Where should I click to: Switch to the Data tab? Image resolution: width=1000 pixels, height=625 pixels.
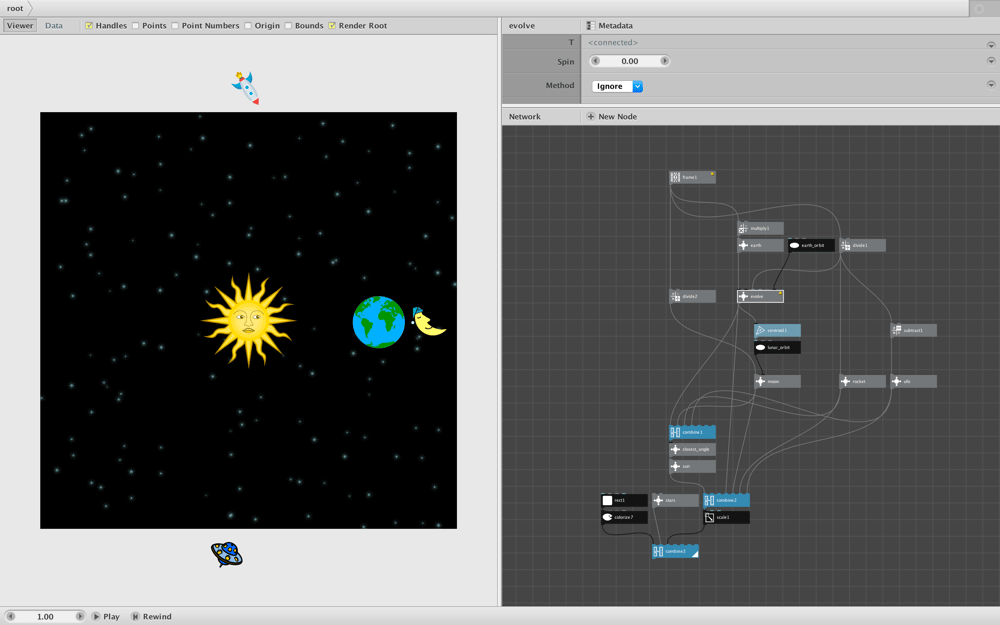(54, 26)
